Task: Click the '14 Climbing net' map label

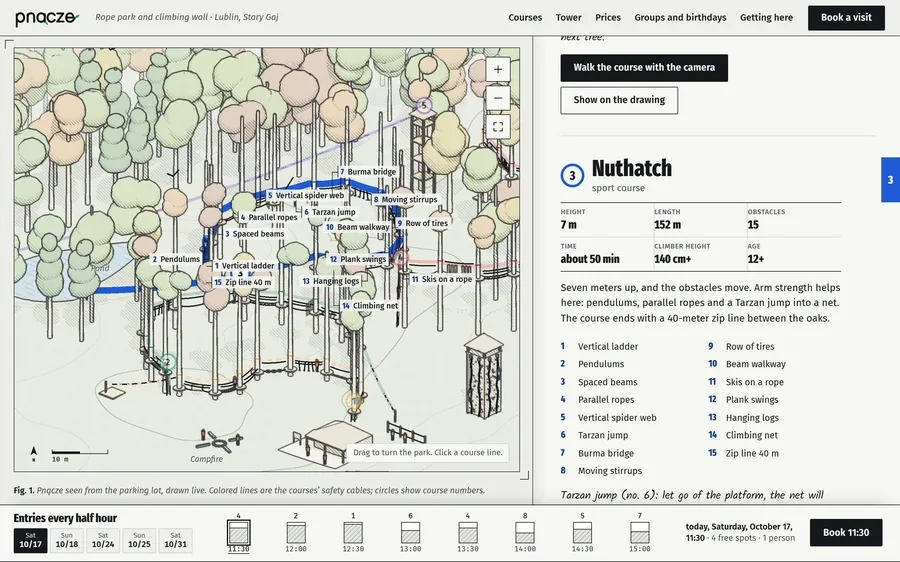Action: (x=370, y=305)
